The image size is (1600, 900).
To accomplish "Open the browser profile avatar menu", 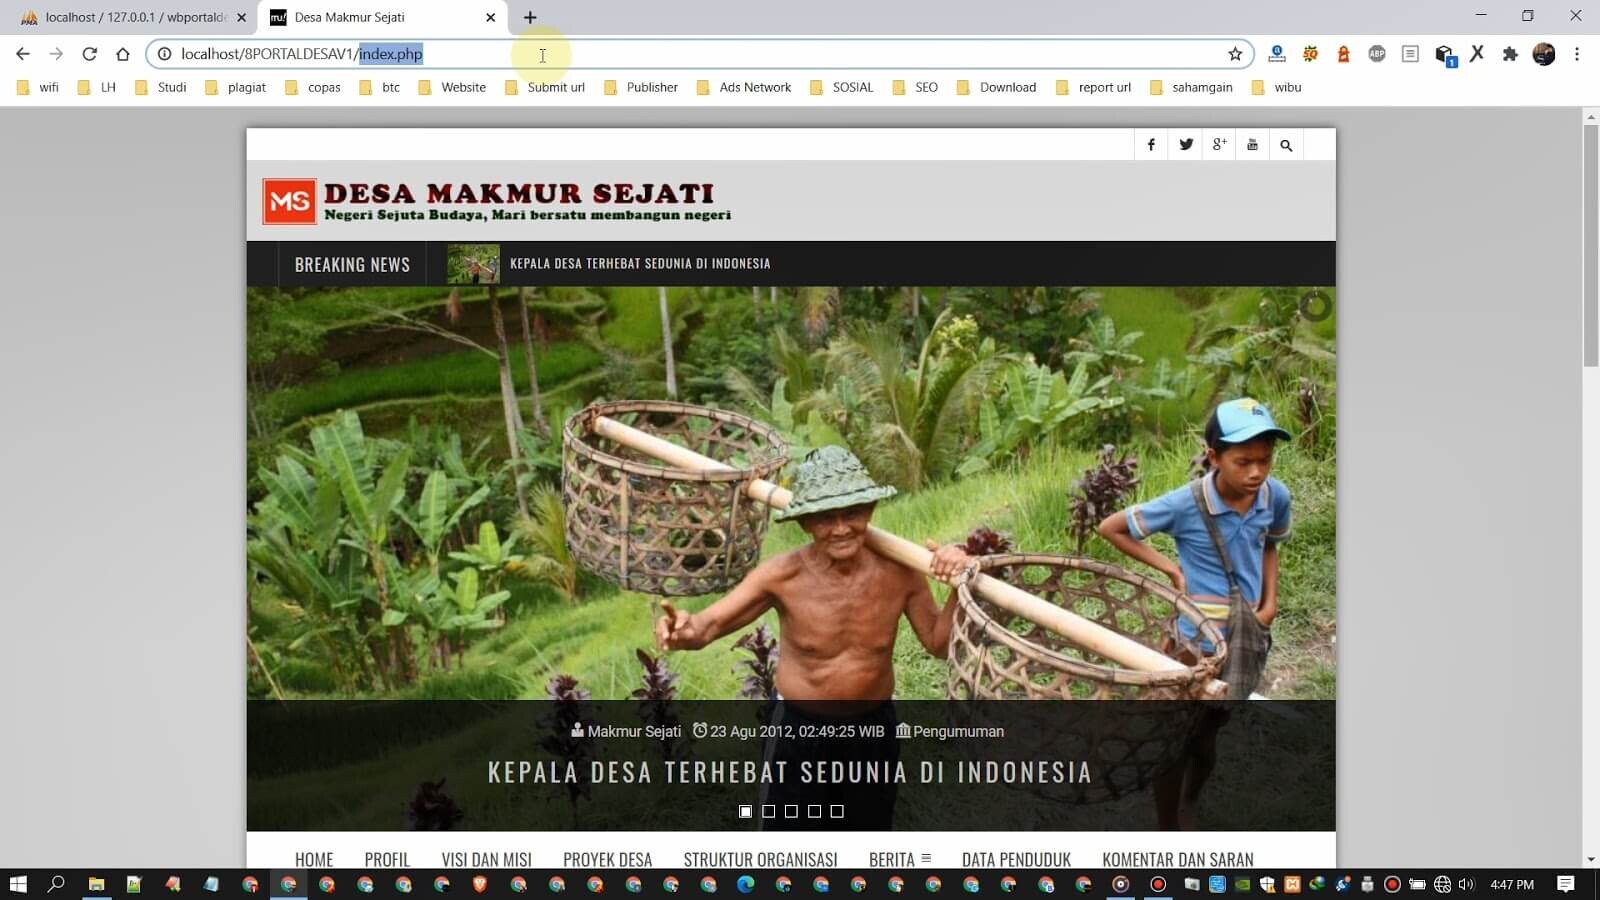I will point(1543,54).
